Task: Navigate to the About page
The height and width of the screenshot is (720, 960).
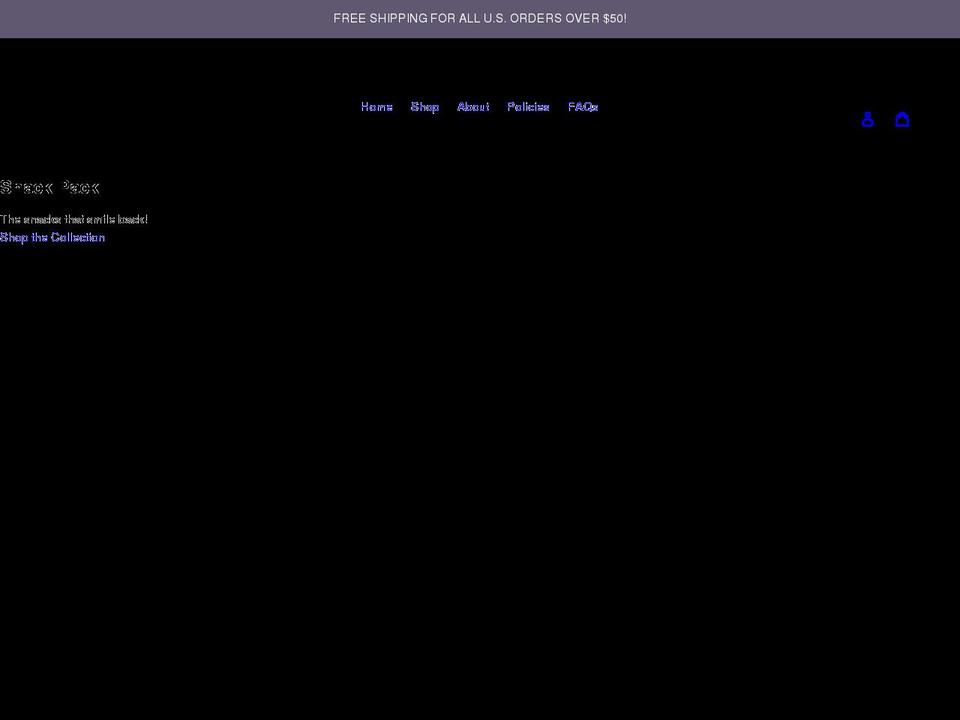Action: (x=473, y=106)
